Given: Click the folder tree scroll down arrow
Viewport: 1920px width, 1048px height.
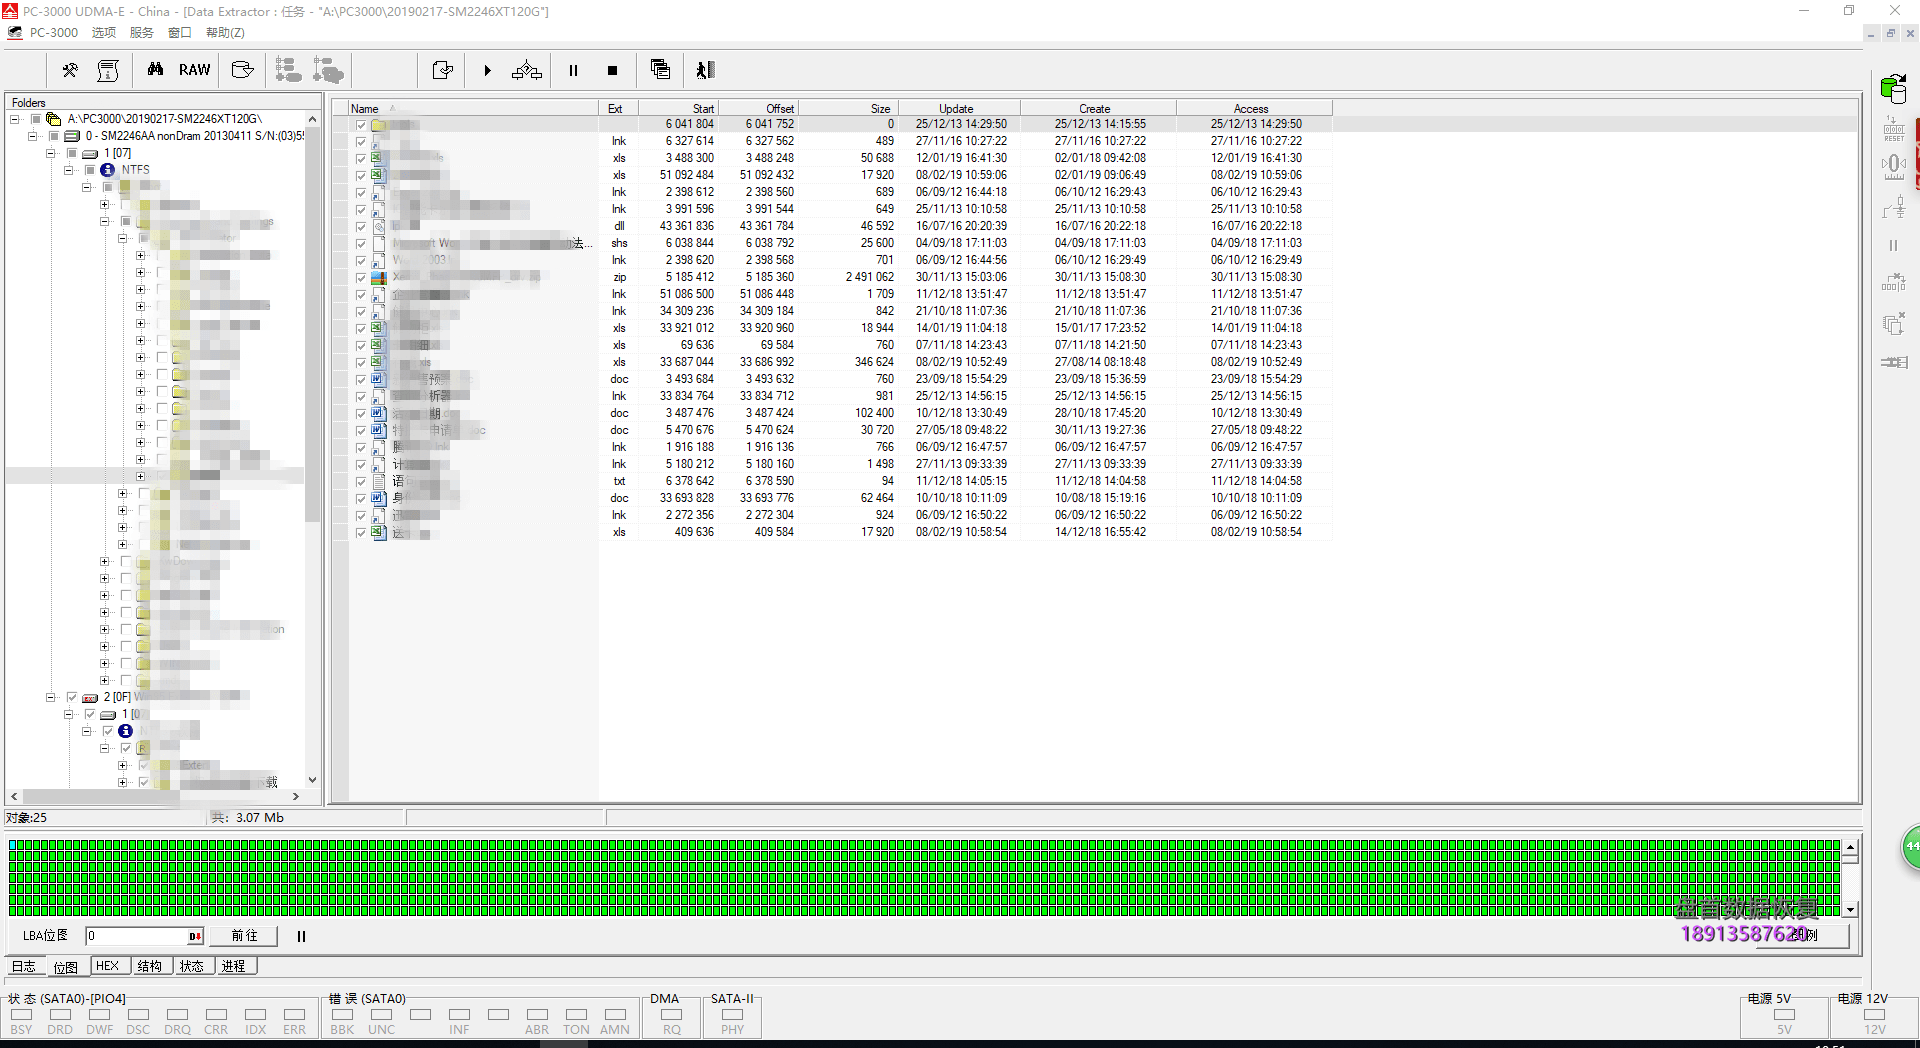Looking at the screenshot, I should pyautogui.click(x=312, y=780).
